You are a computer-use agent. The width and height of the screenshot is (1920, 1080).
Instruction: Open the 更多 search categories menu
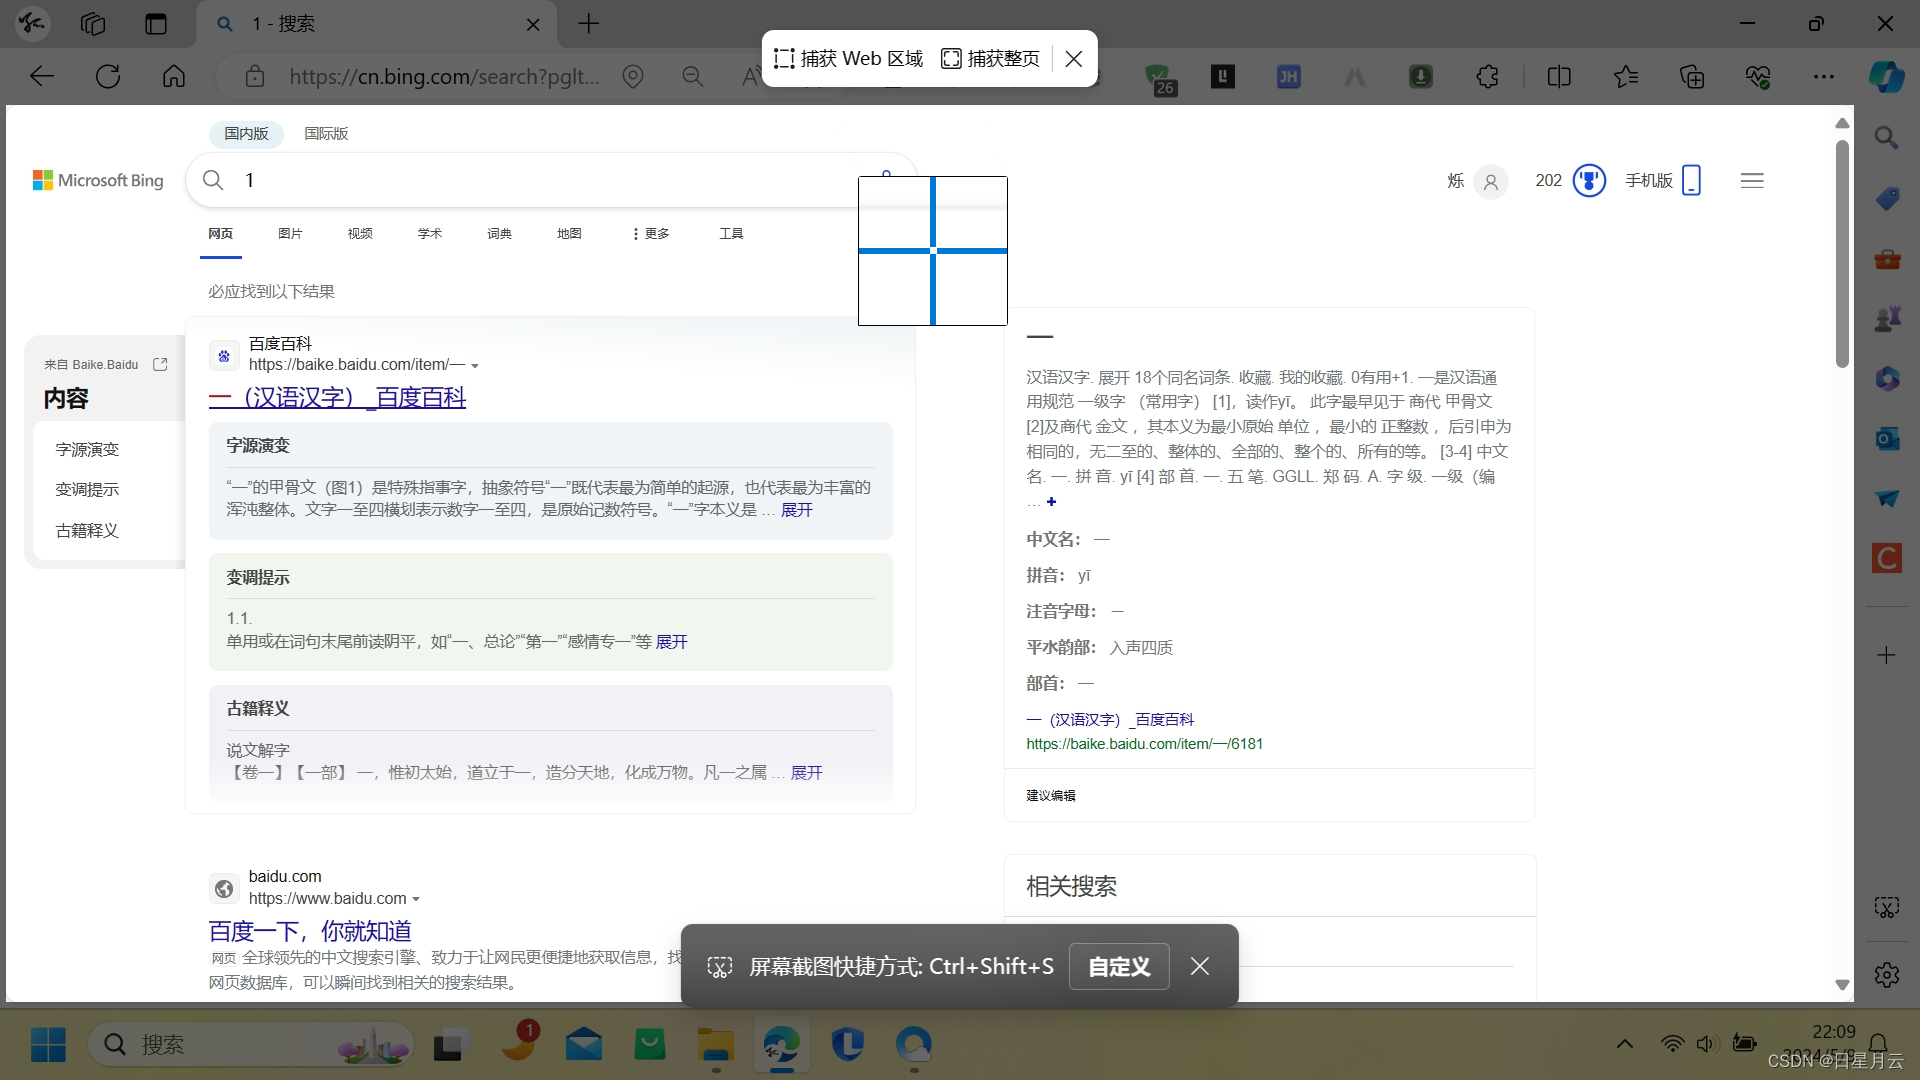click(650, 234)
